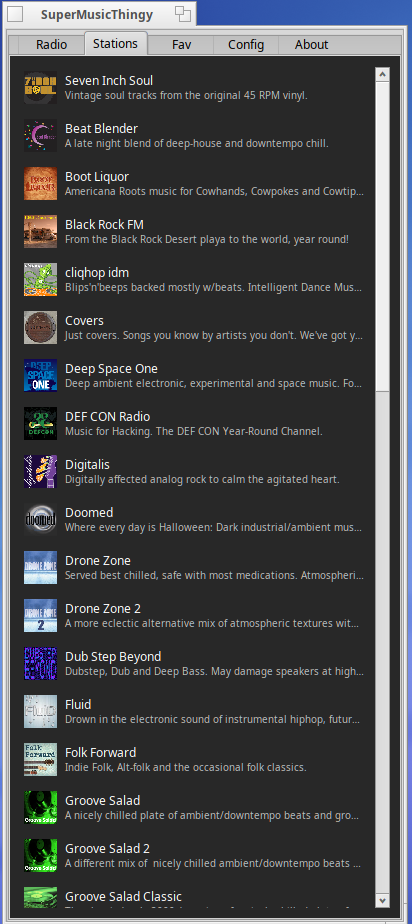Click the Groove Salad station icon
Image resolution: width=412 pixels, height=924 pixels.
pos(41,807)
